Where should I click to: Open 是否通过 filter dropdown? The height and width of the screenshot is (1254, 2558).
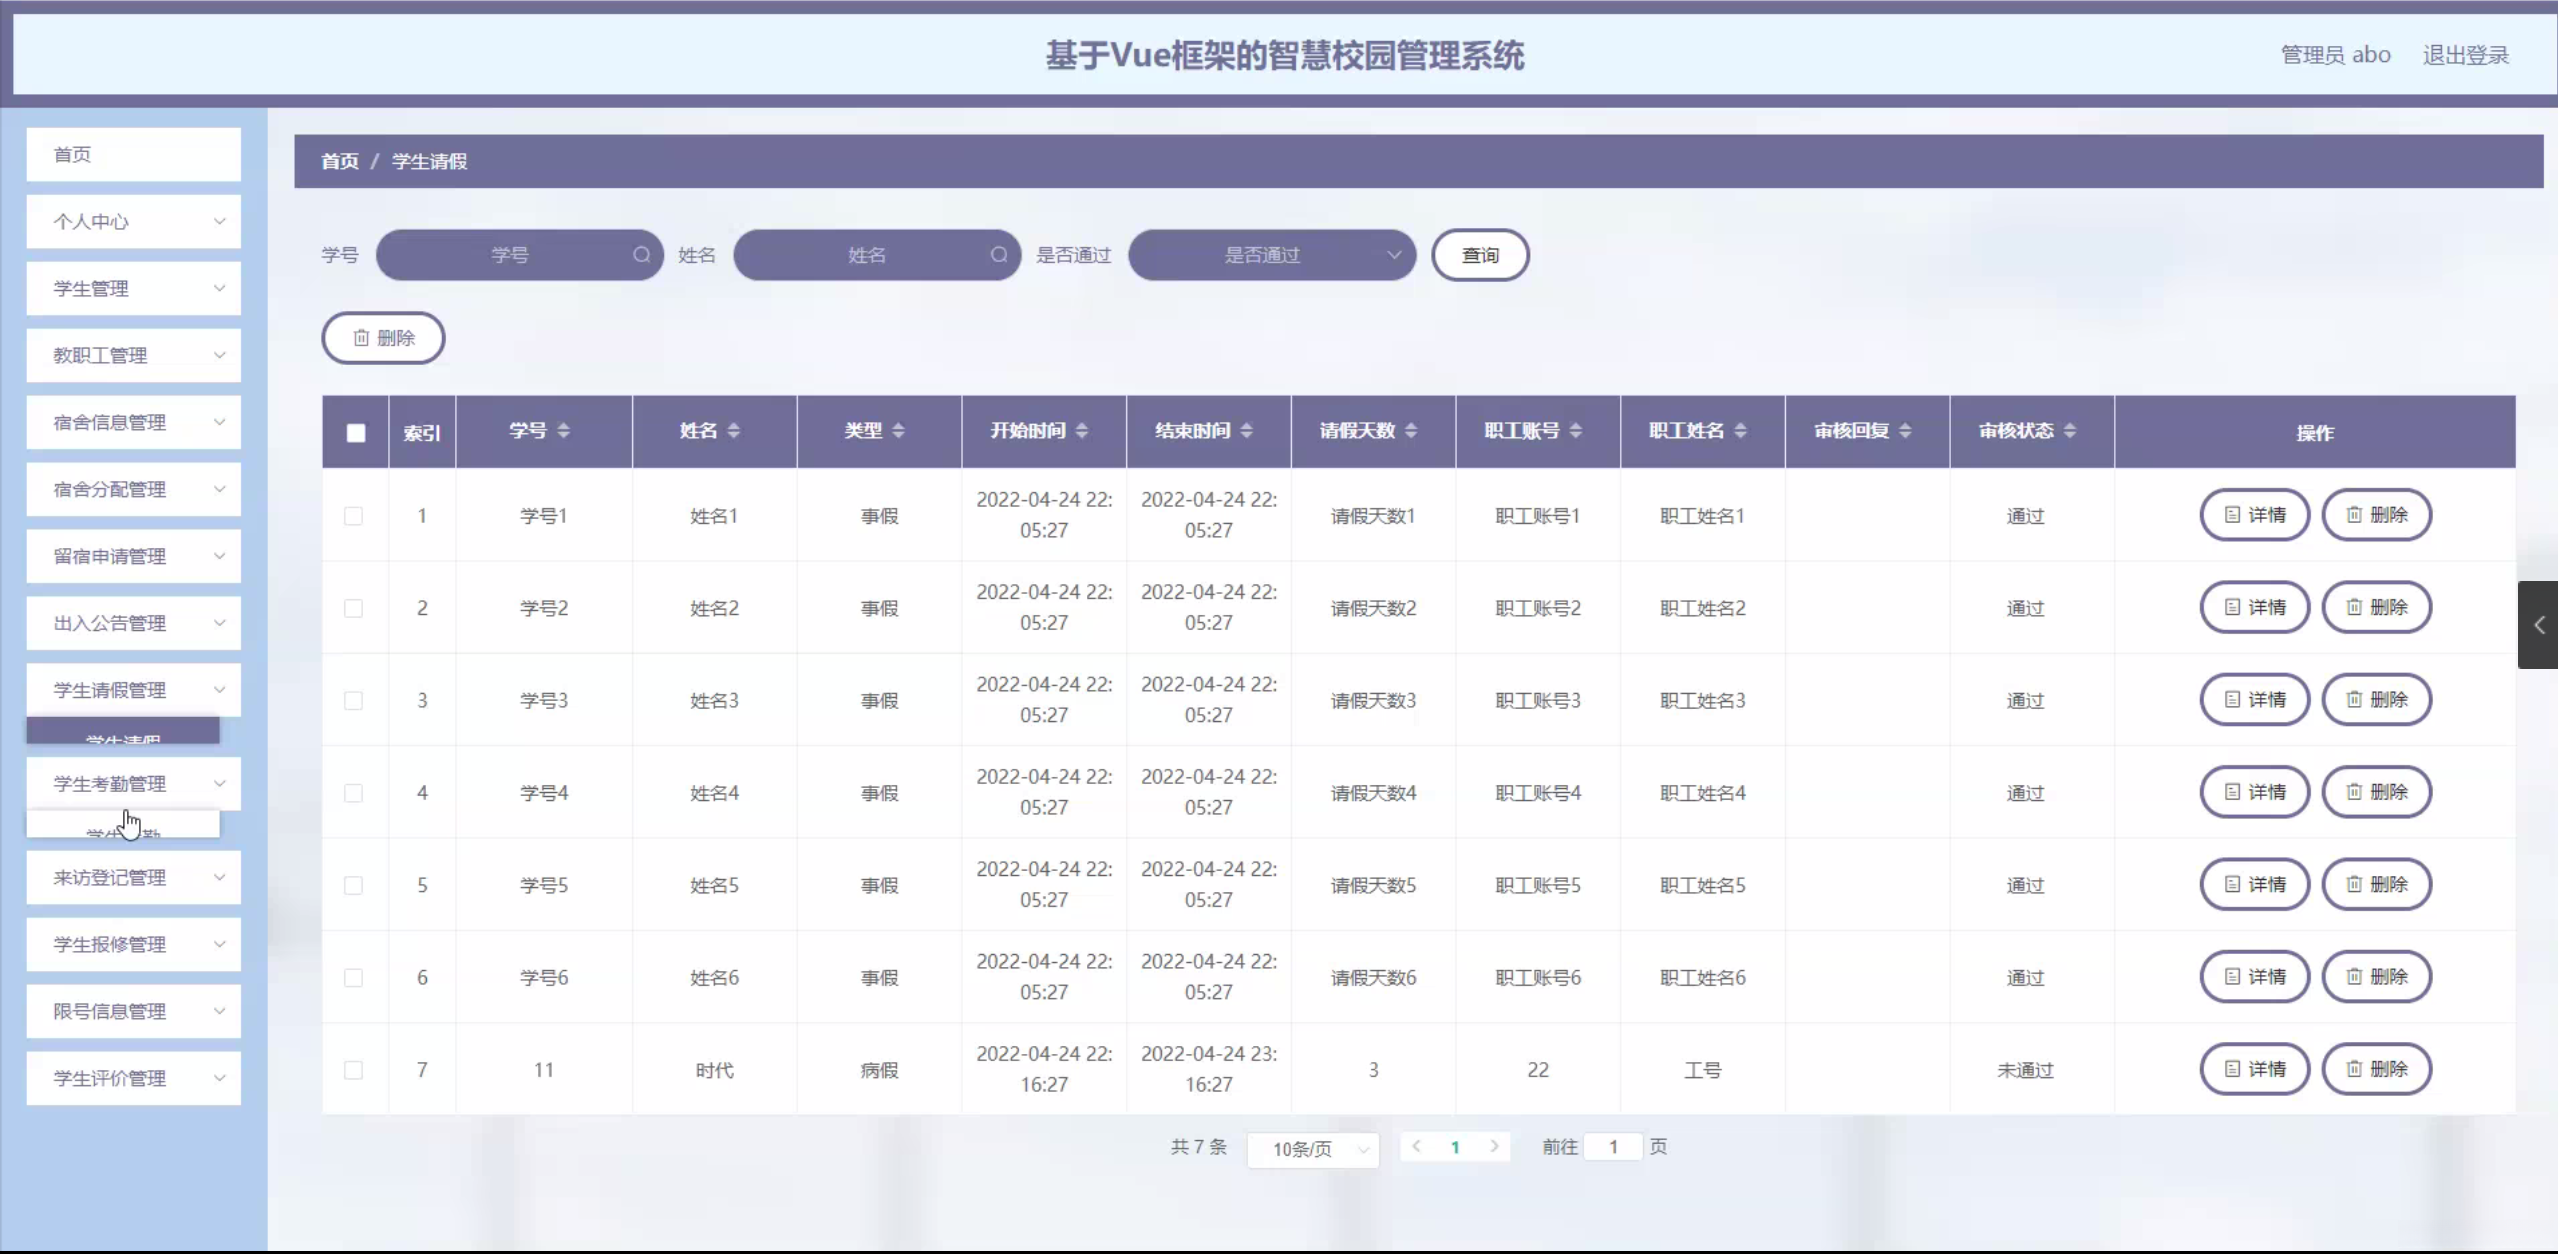point(1271,255)
